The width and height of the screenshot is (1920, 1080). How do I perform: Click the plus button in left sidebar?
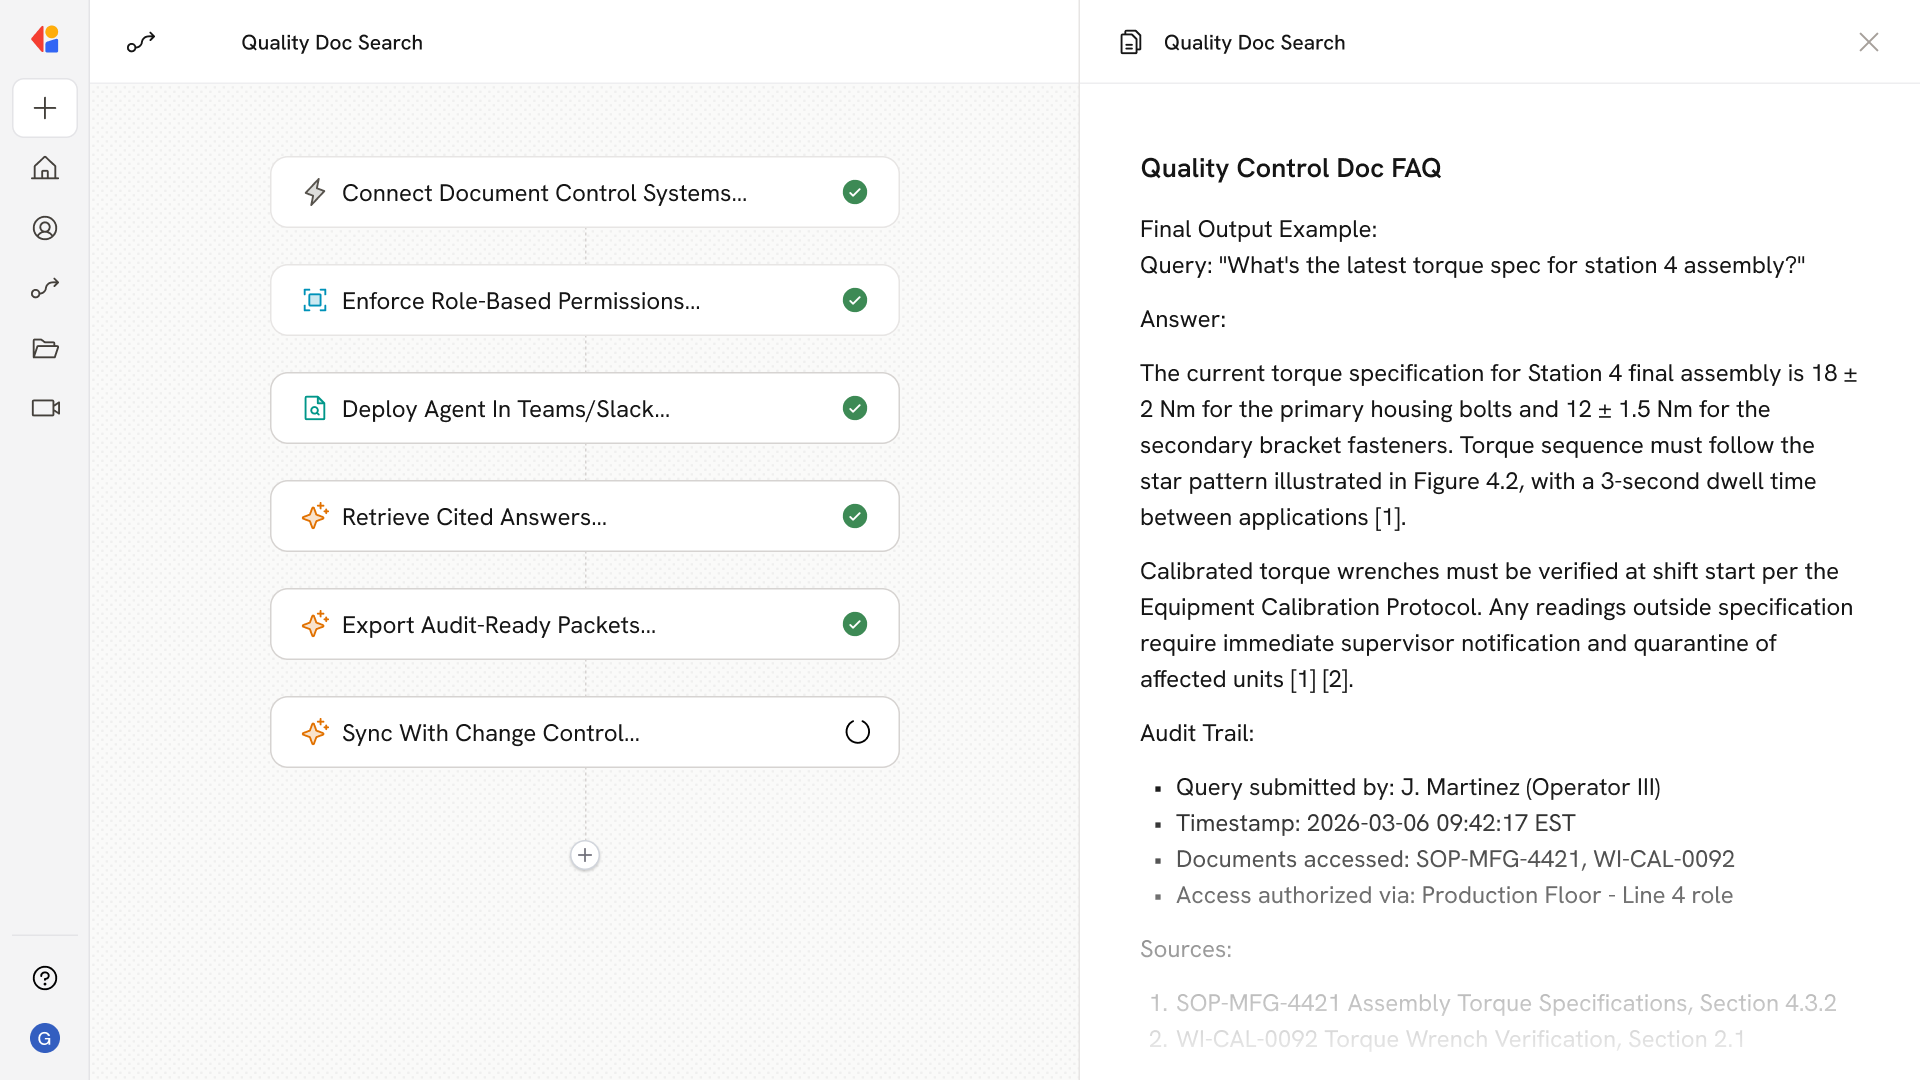45,108
